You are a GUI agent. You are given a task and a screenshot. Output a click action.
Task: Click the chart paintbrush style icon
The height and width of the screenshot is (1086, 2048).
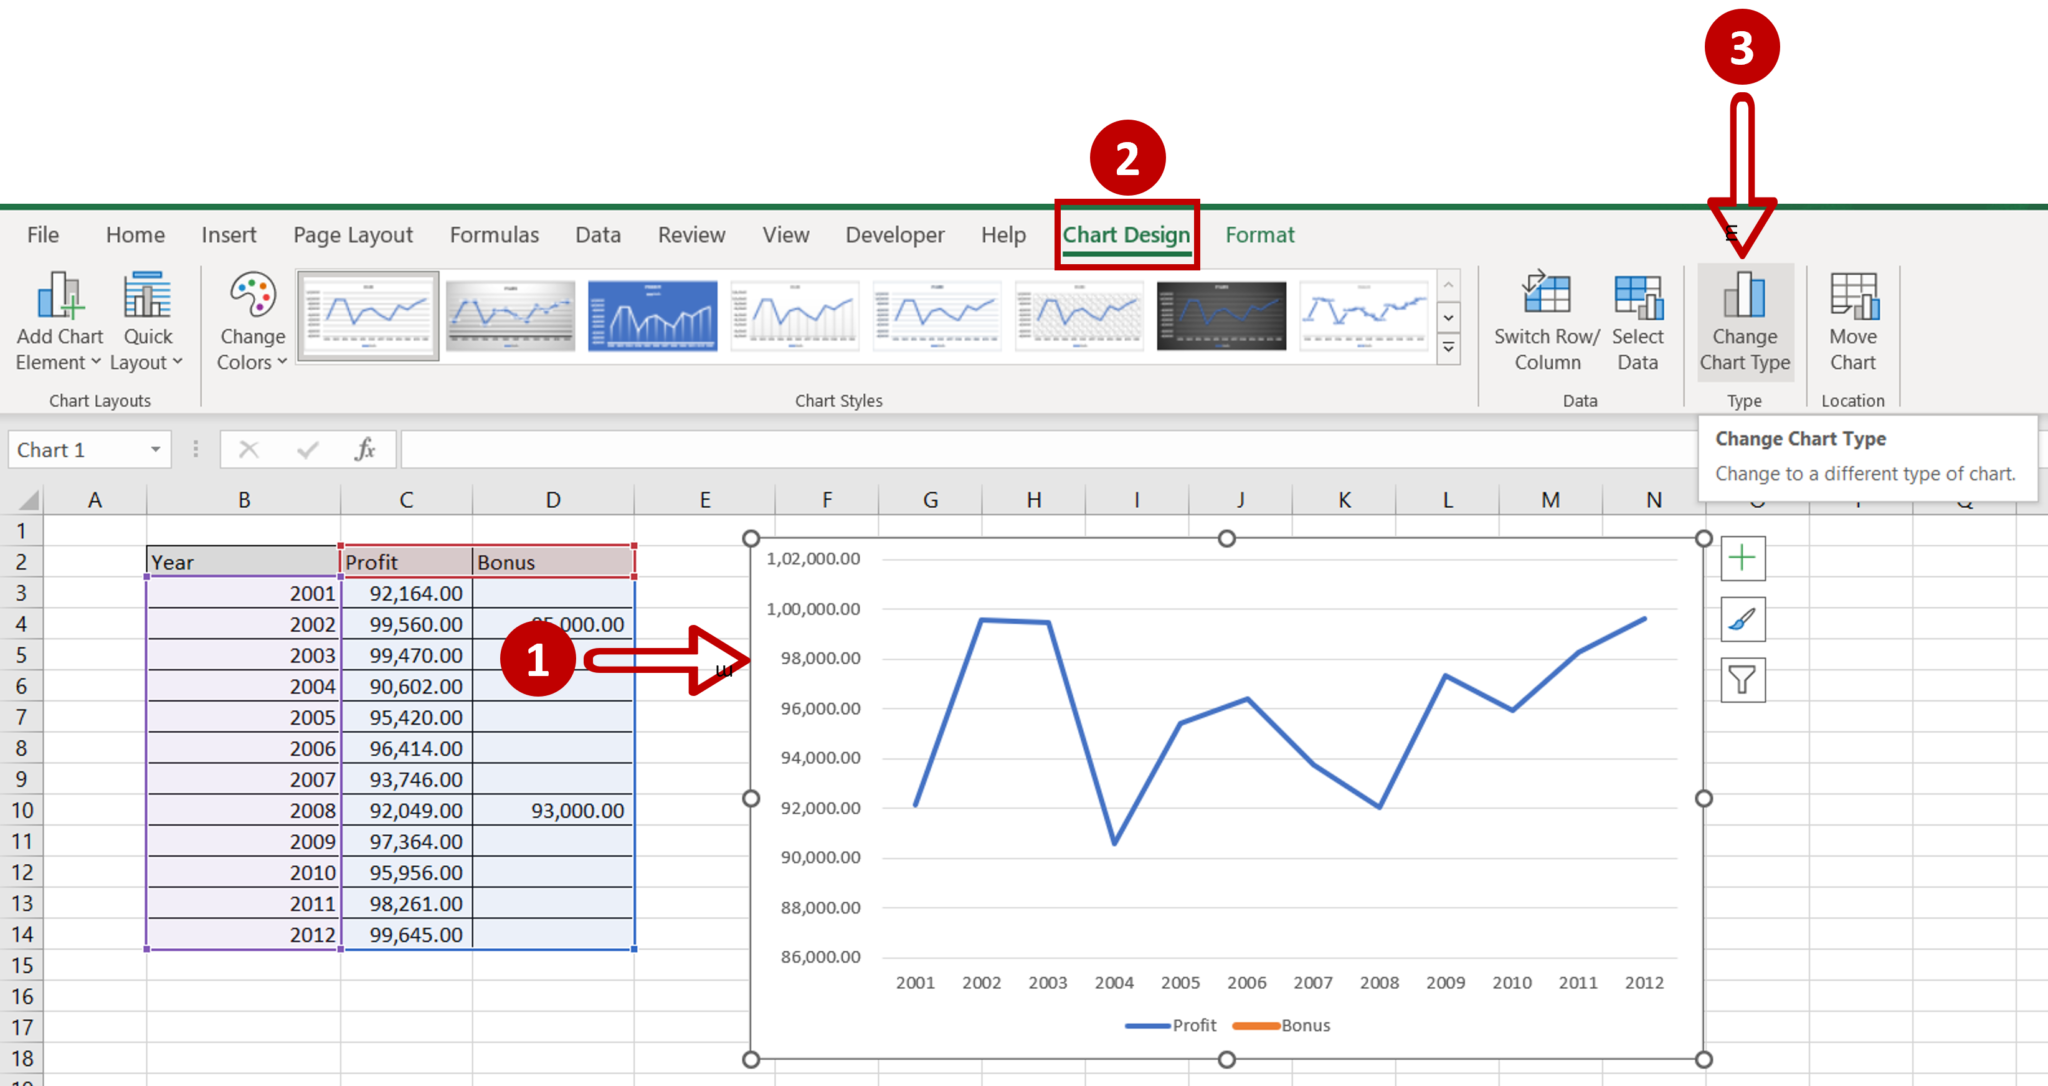(x=1743, y=619)
